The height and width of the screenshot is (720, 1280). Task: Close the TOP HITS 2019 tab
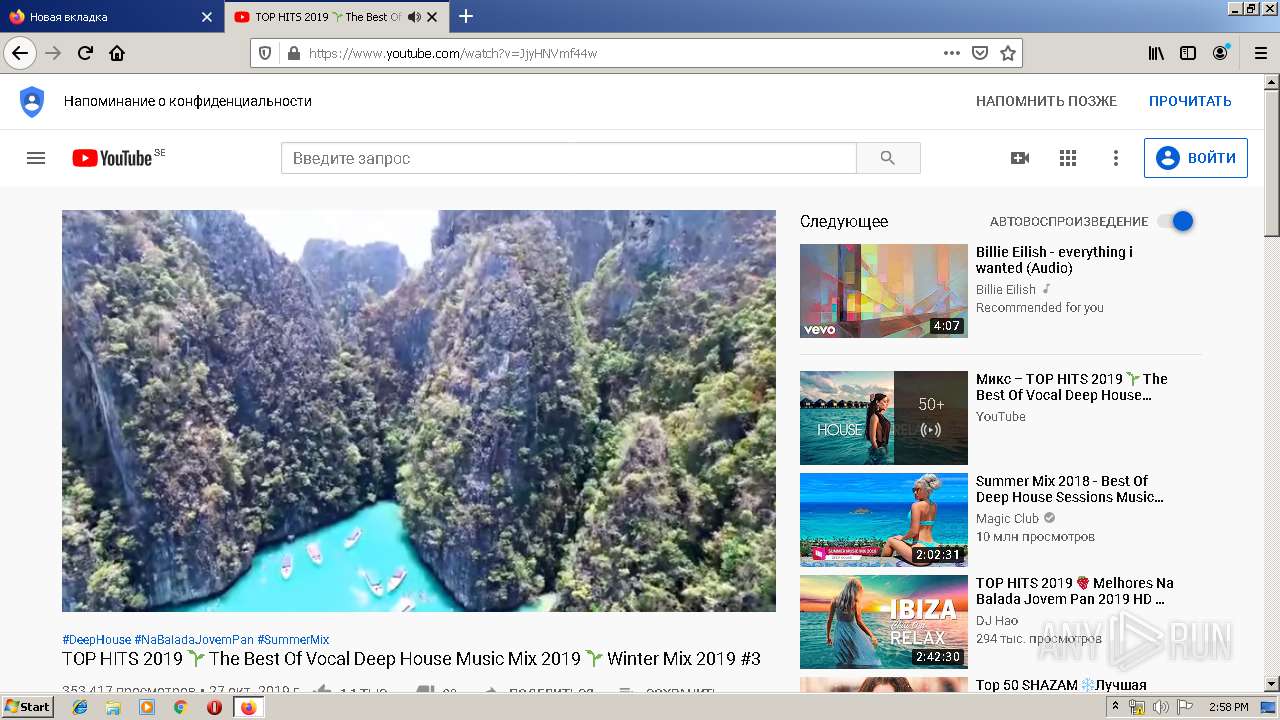(x=432, y=17)
